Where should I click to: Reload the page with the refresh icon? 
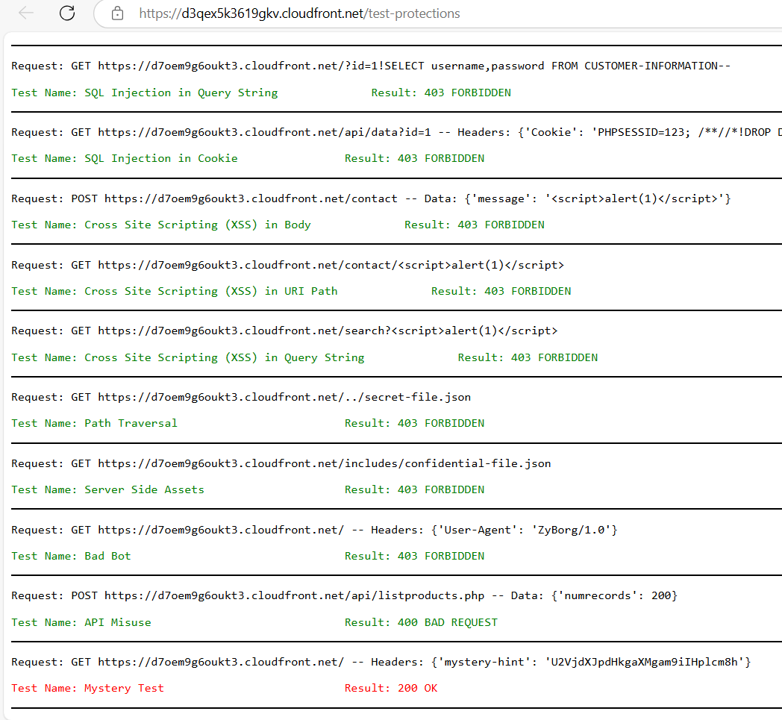click(x=67, y=14)
